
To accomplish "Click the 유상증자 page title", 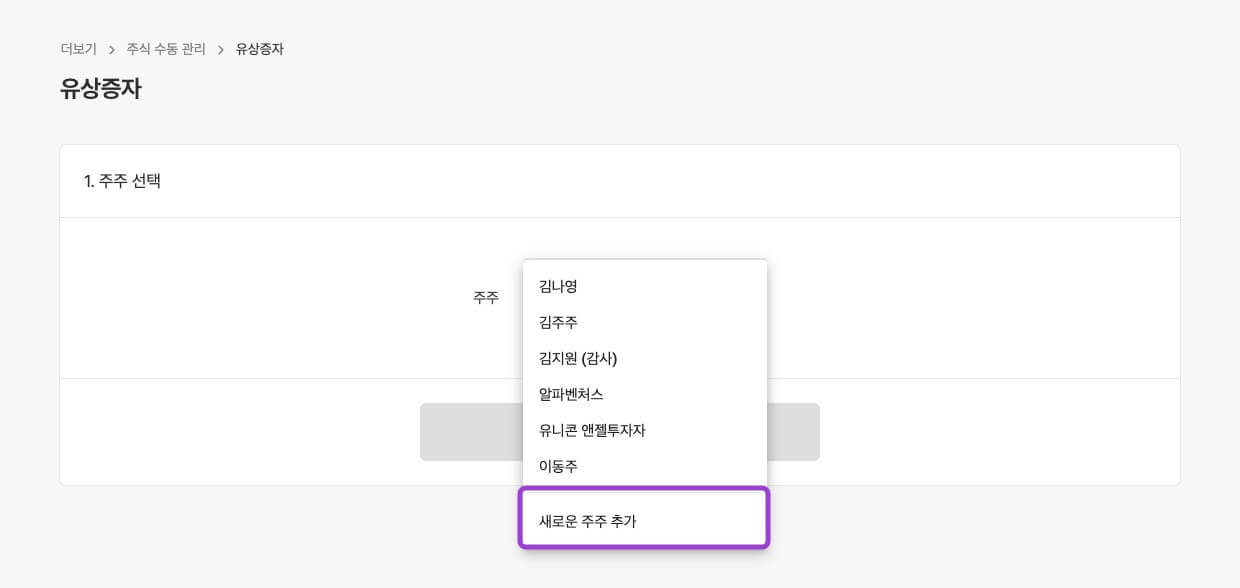I will pyautogui.click(x=101, y=89).
